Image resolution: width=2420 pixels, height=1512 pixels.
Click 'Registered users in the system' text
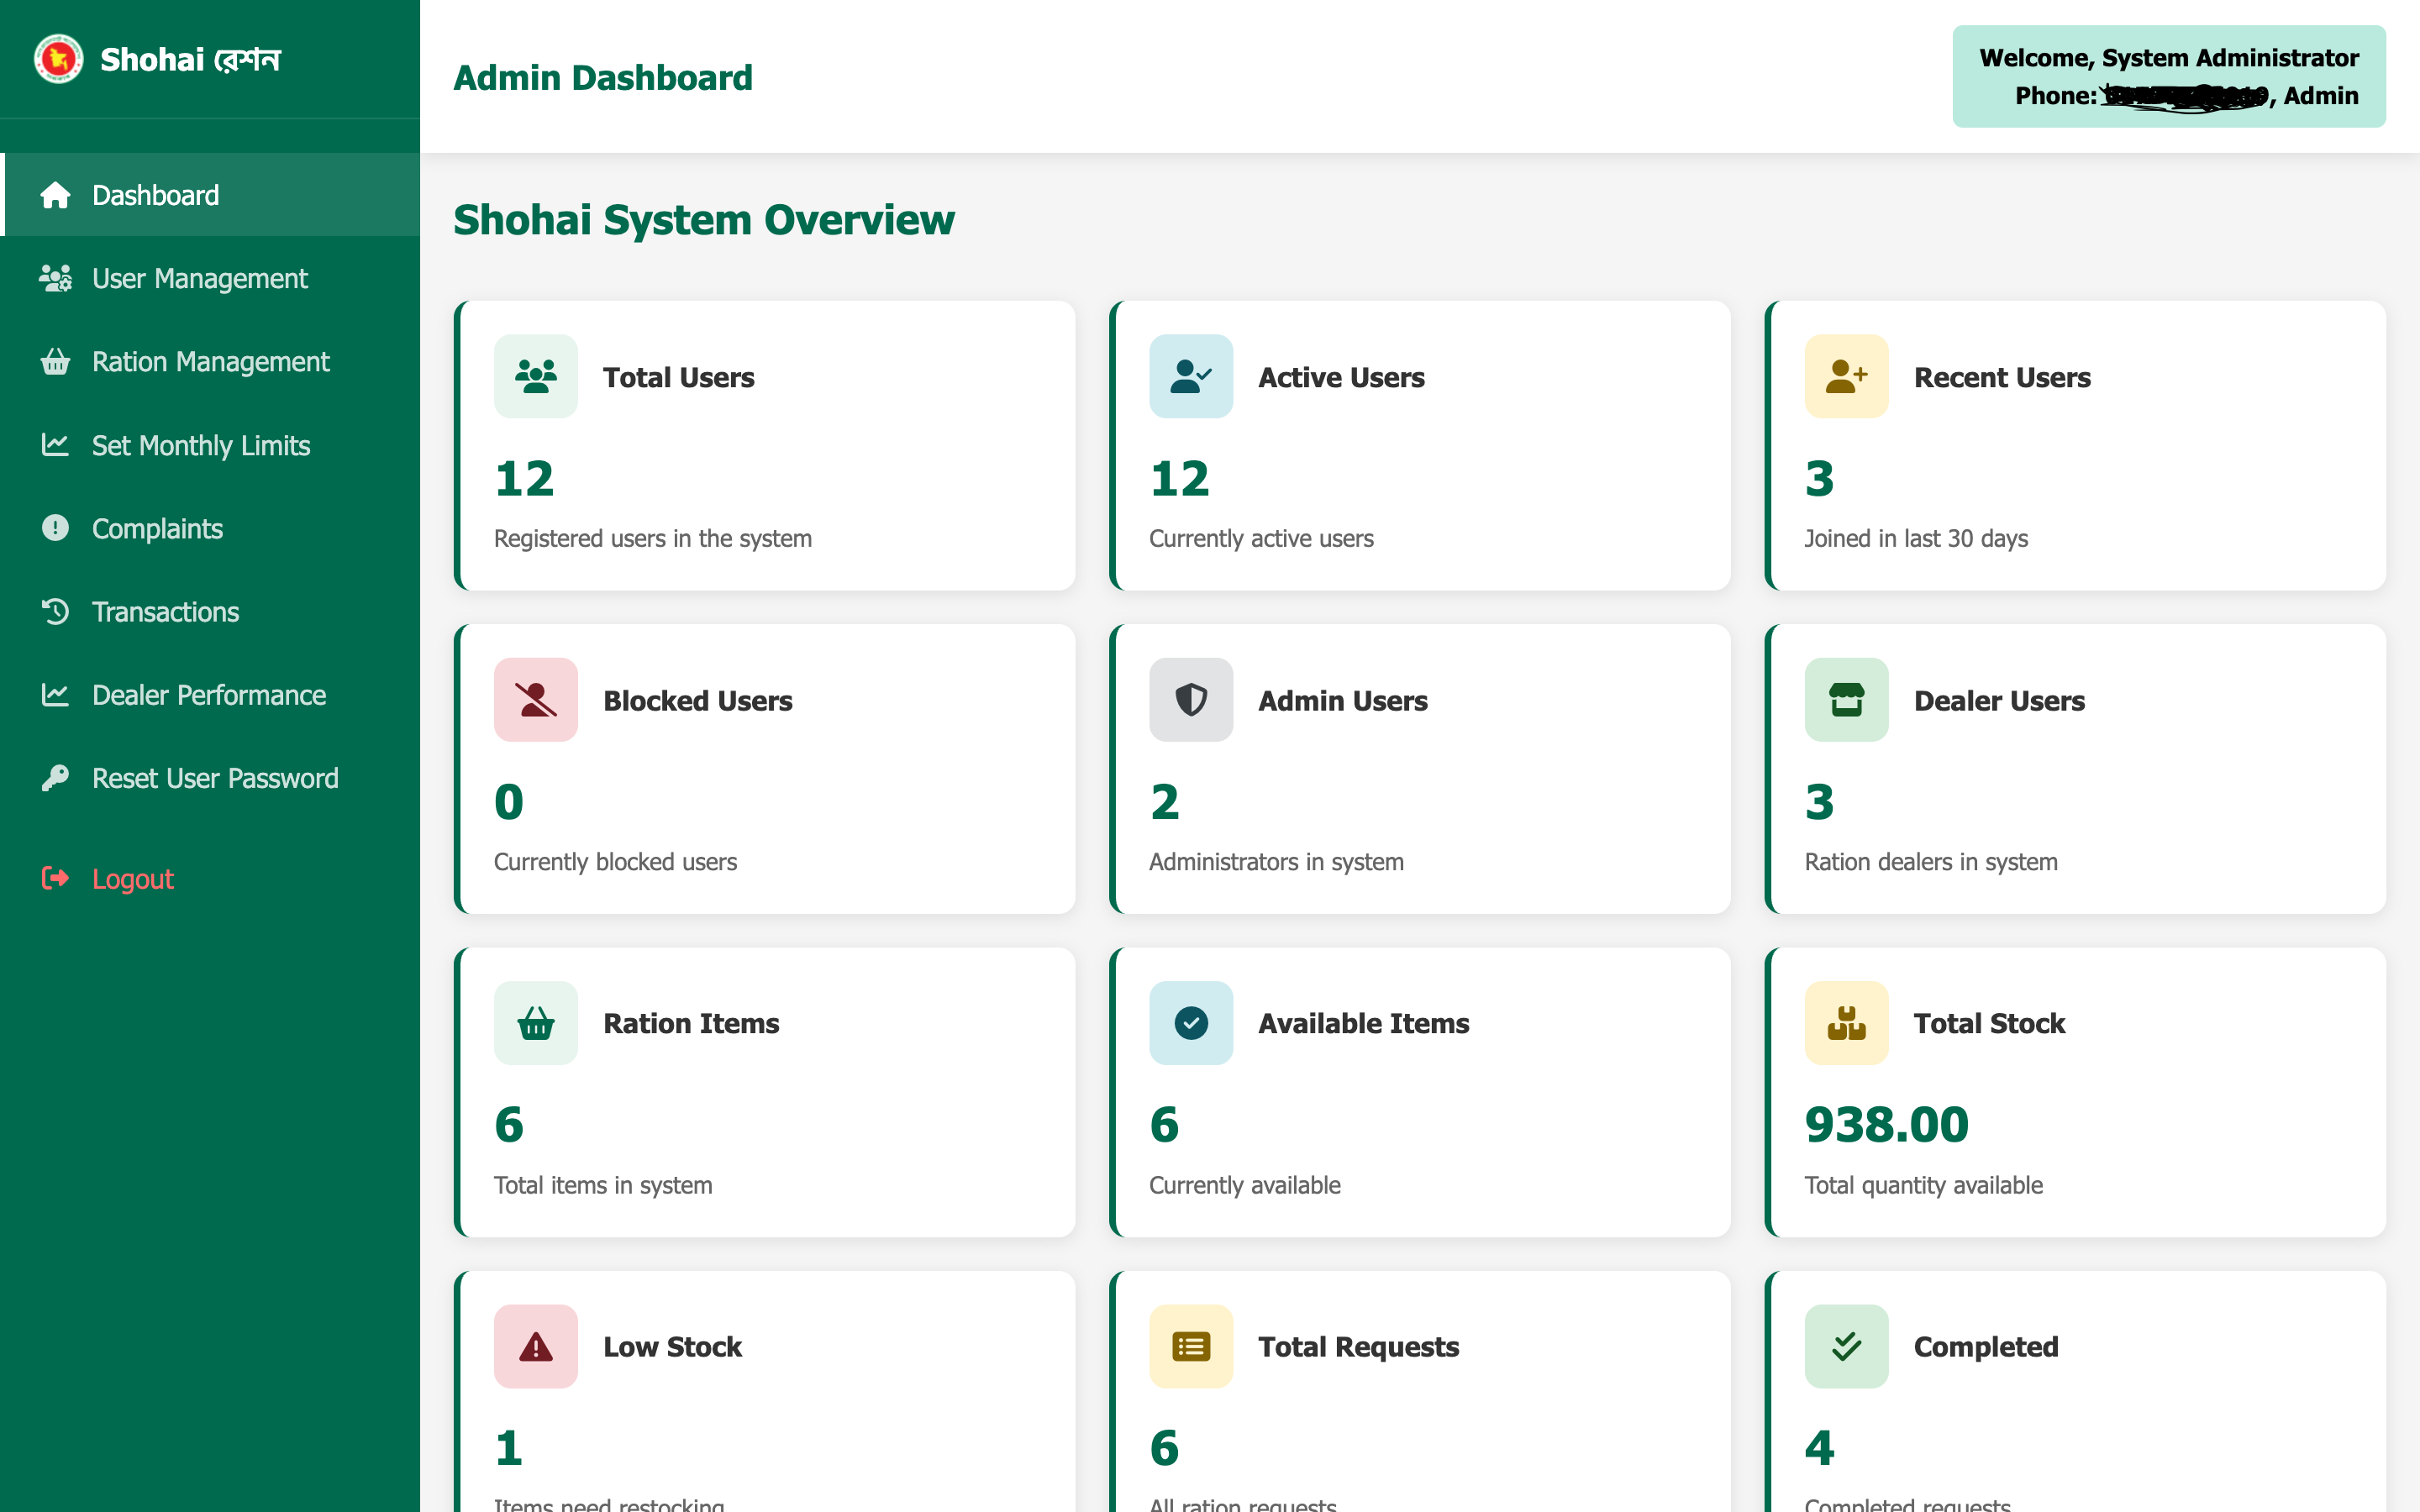[653, 538]
